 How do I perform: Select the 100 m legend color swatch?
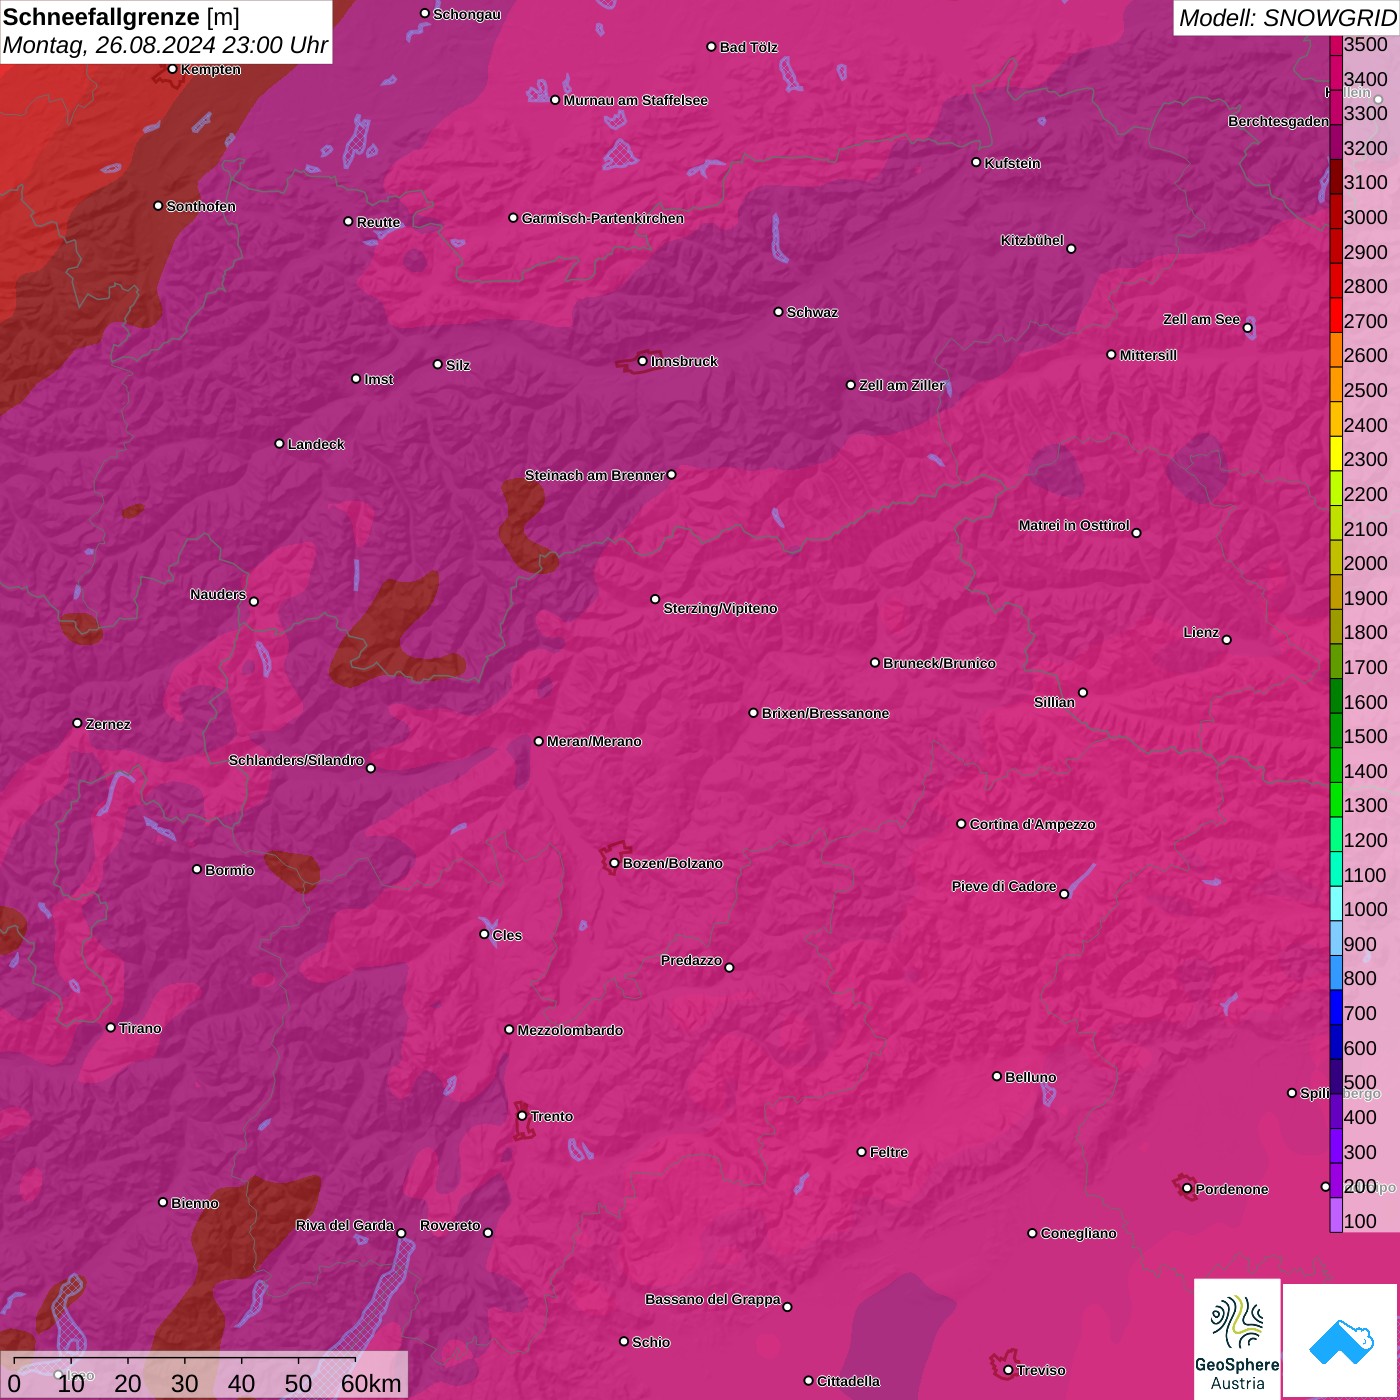pyautogui.click(x=1336, y=1214)
